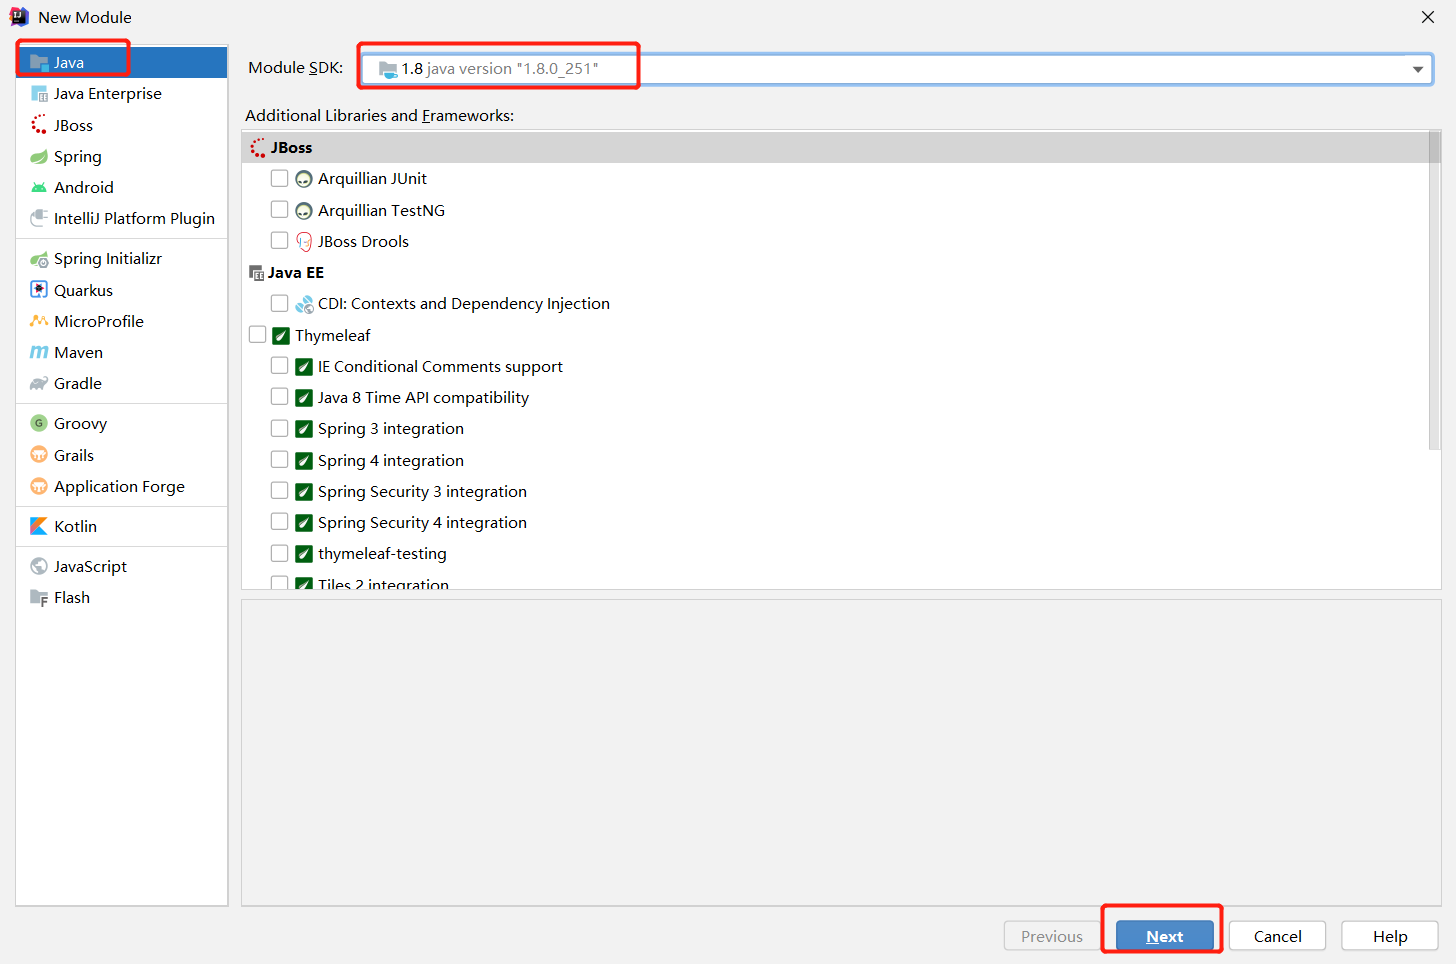
Task: Enable CDI Contexts and Dependency Injection checkbox
Action: coord(280,303)
